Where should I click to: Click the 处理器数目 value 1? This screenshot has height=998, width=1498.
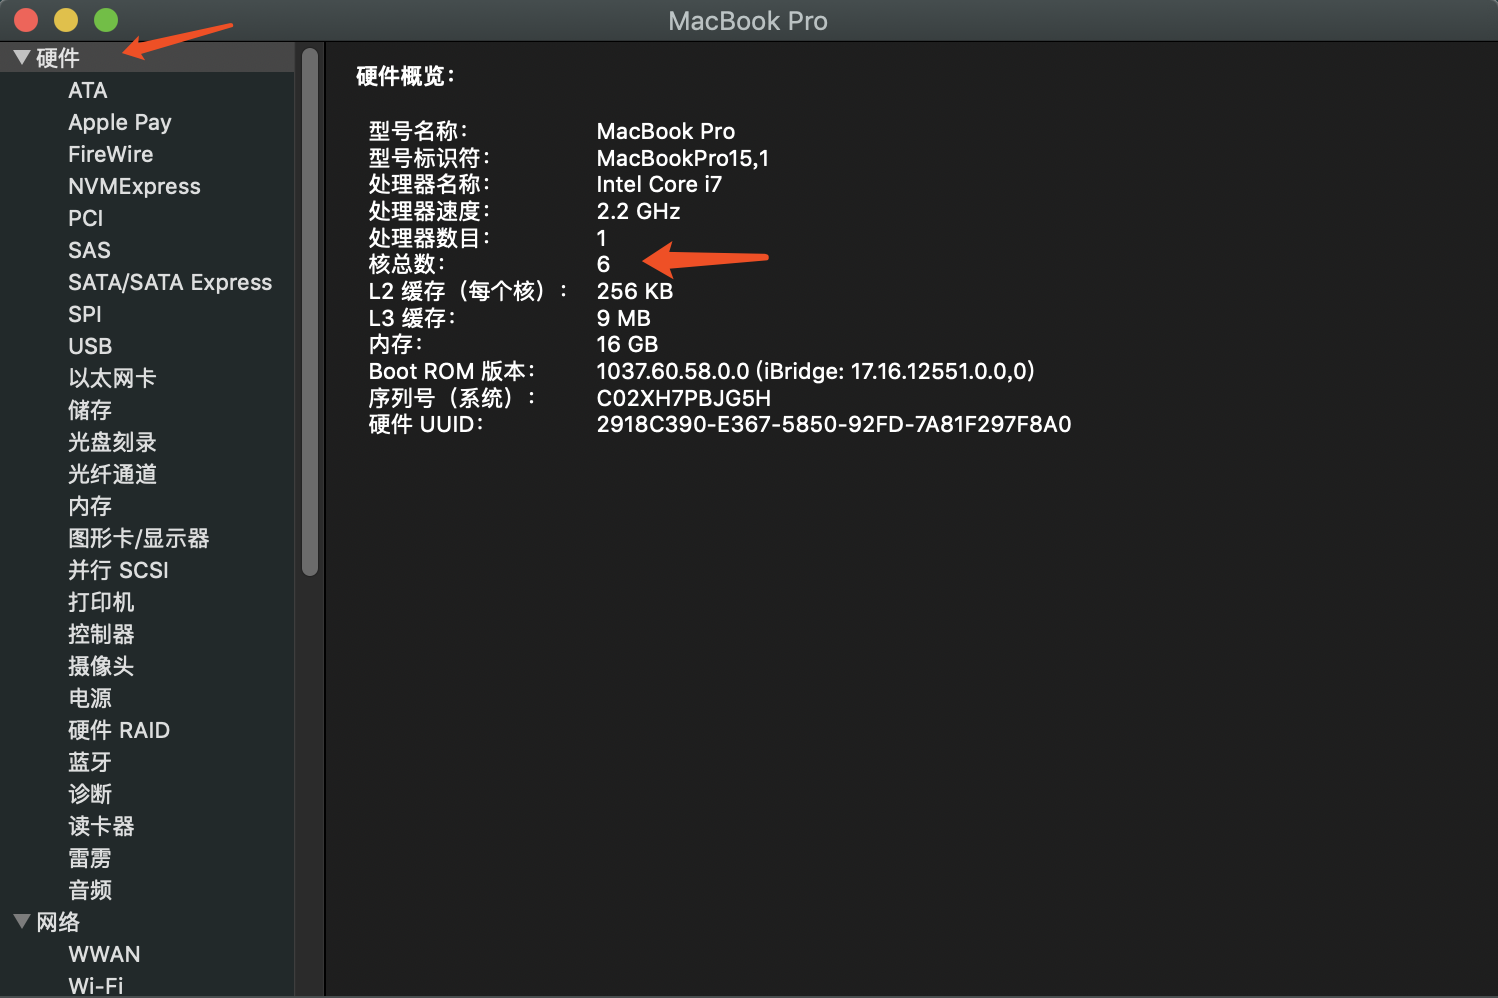click(x=601, y=238)
